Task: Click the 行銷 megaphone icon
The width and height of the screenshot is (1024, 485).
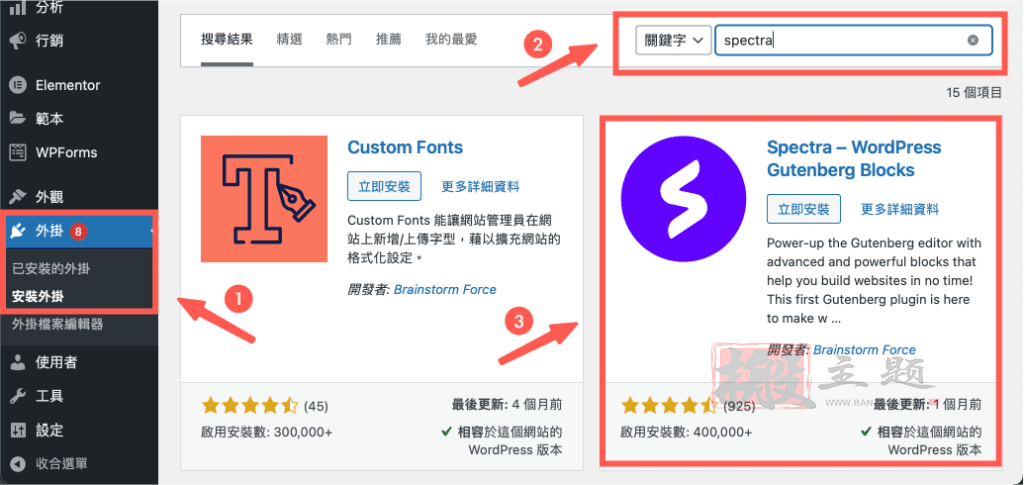Action: [x=18, y=41]
